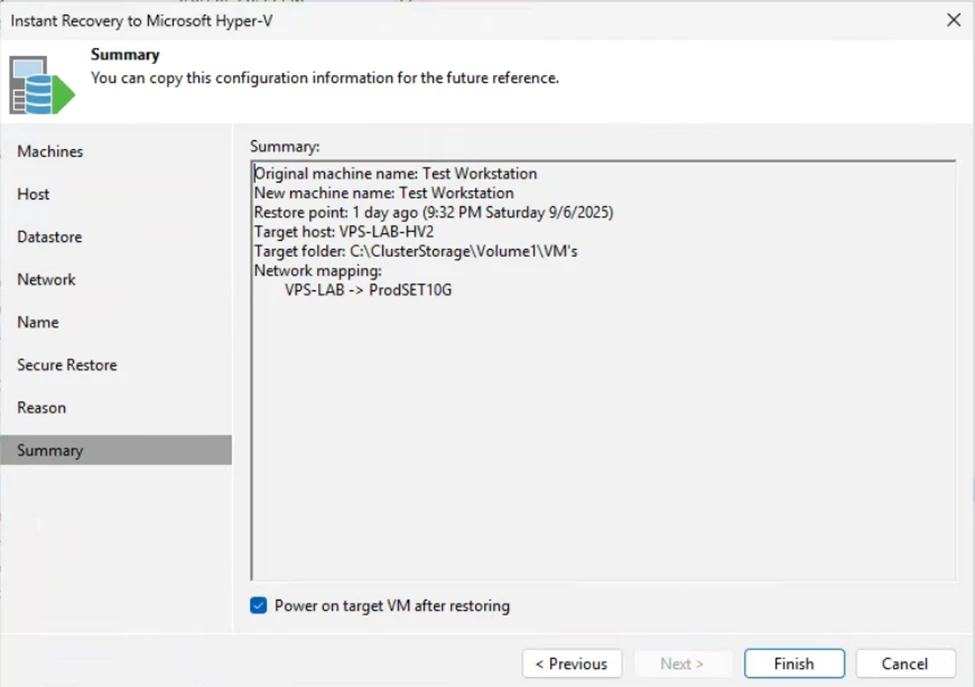Screen dimensions: 975x687
Task: Select the highlighted Summary step
Action: tap(116, 450)
